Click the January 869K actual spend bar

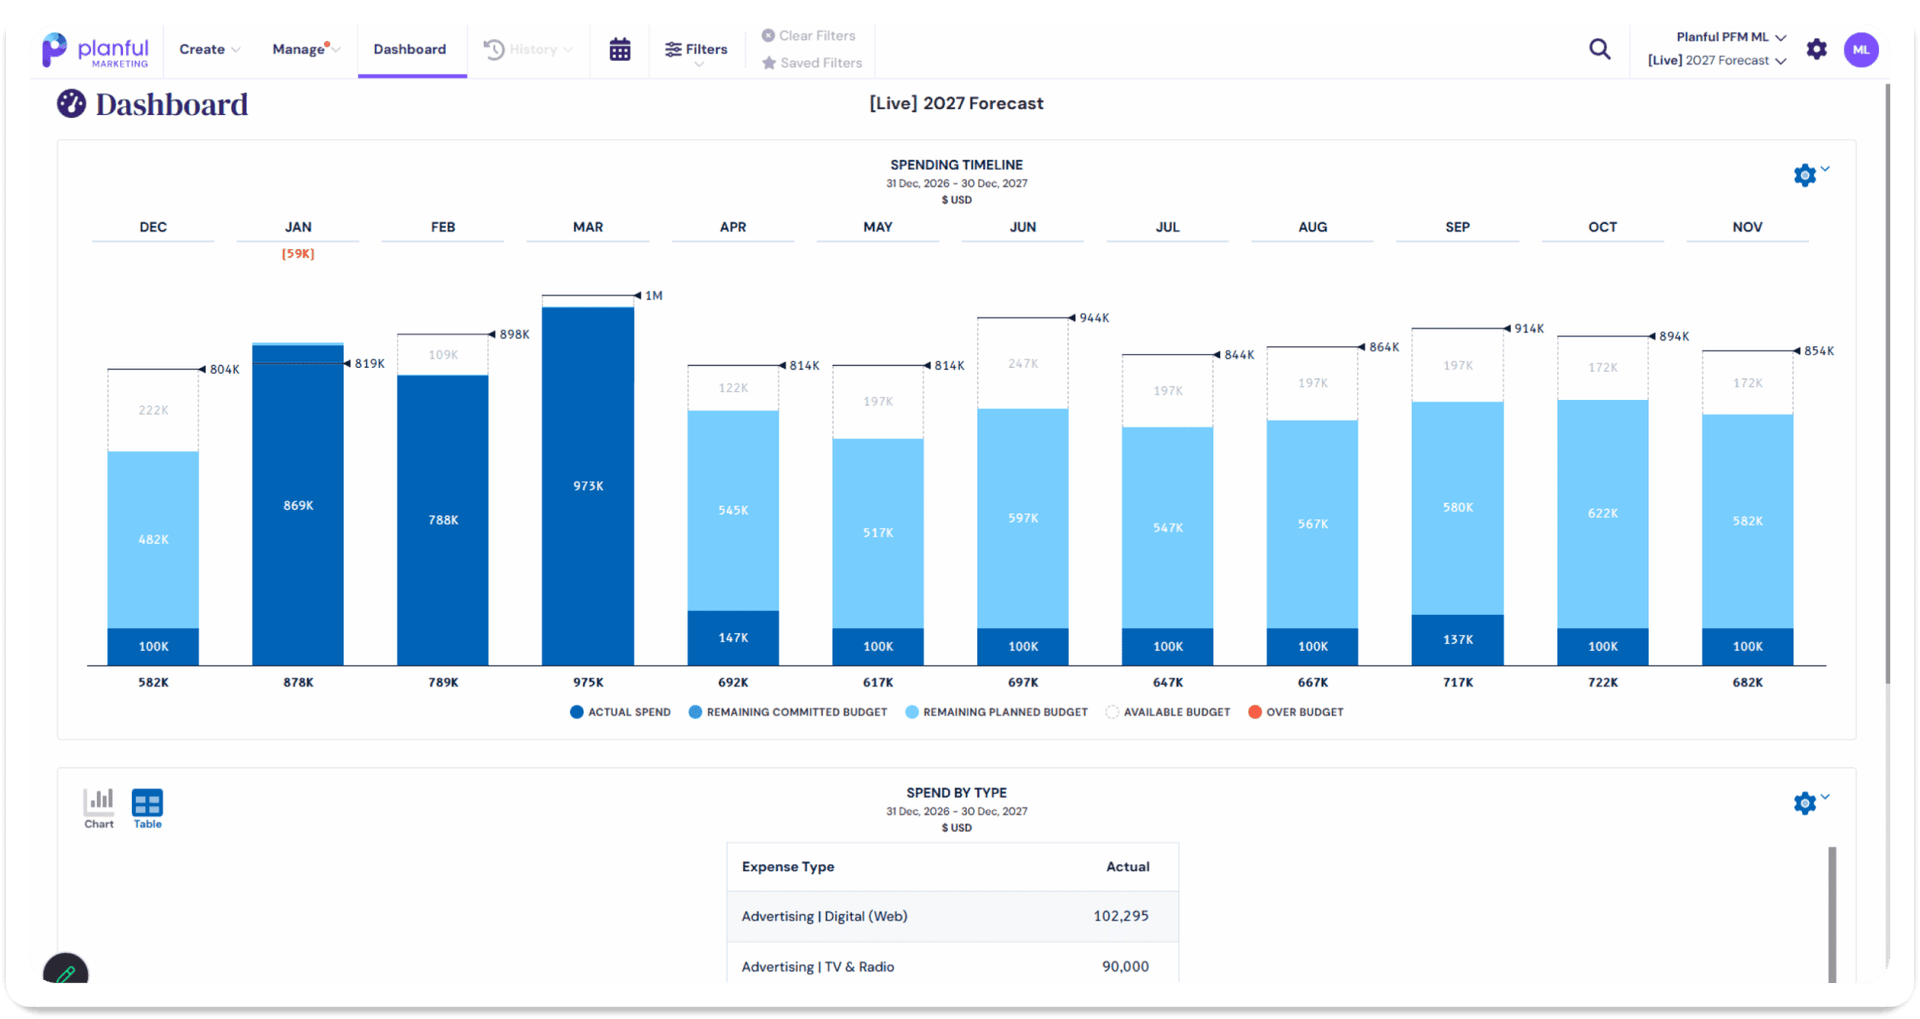click(298, 506)
